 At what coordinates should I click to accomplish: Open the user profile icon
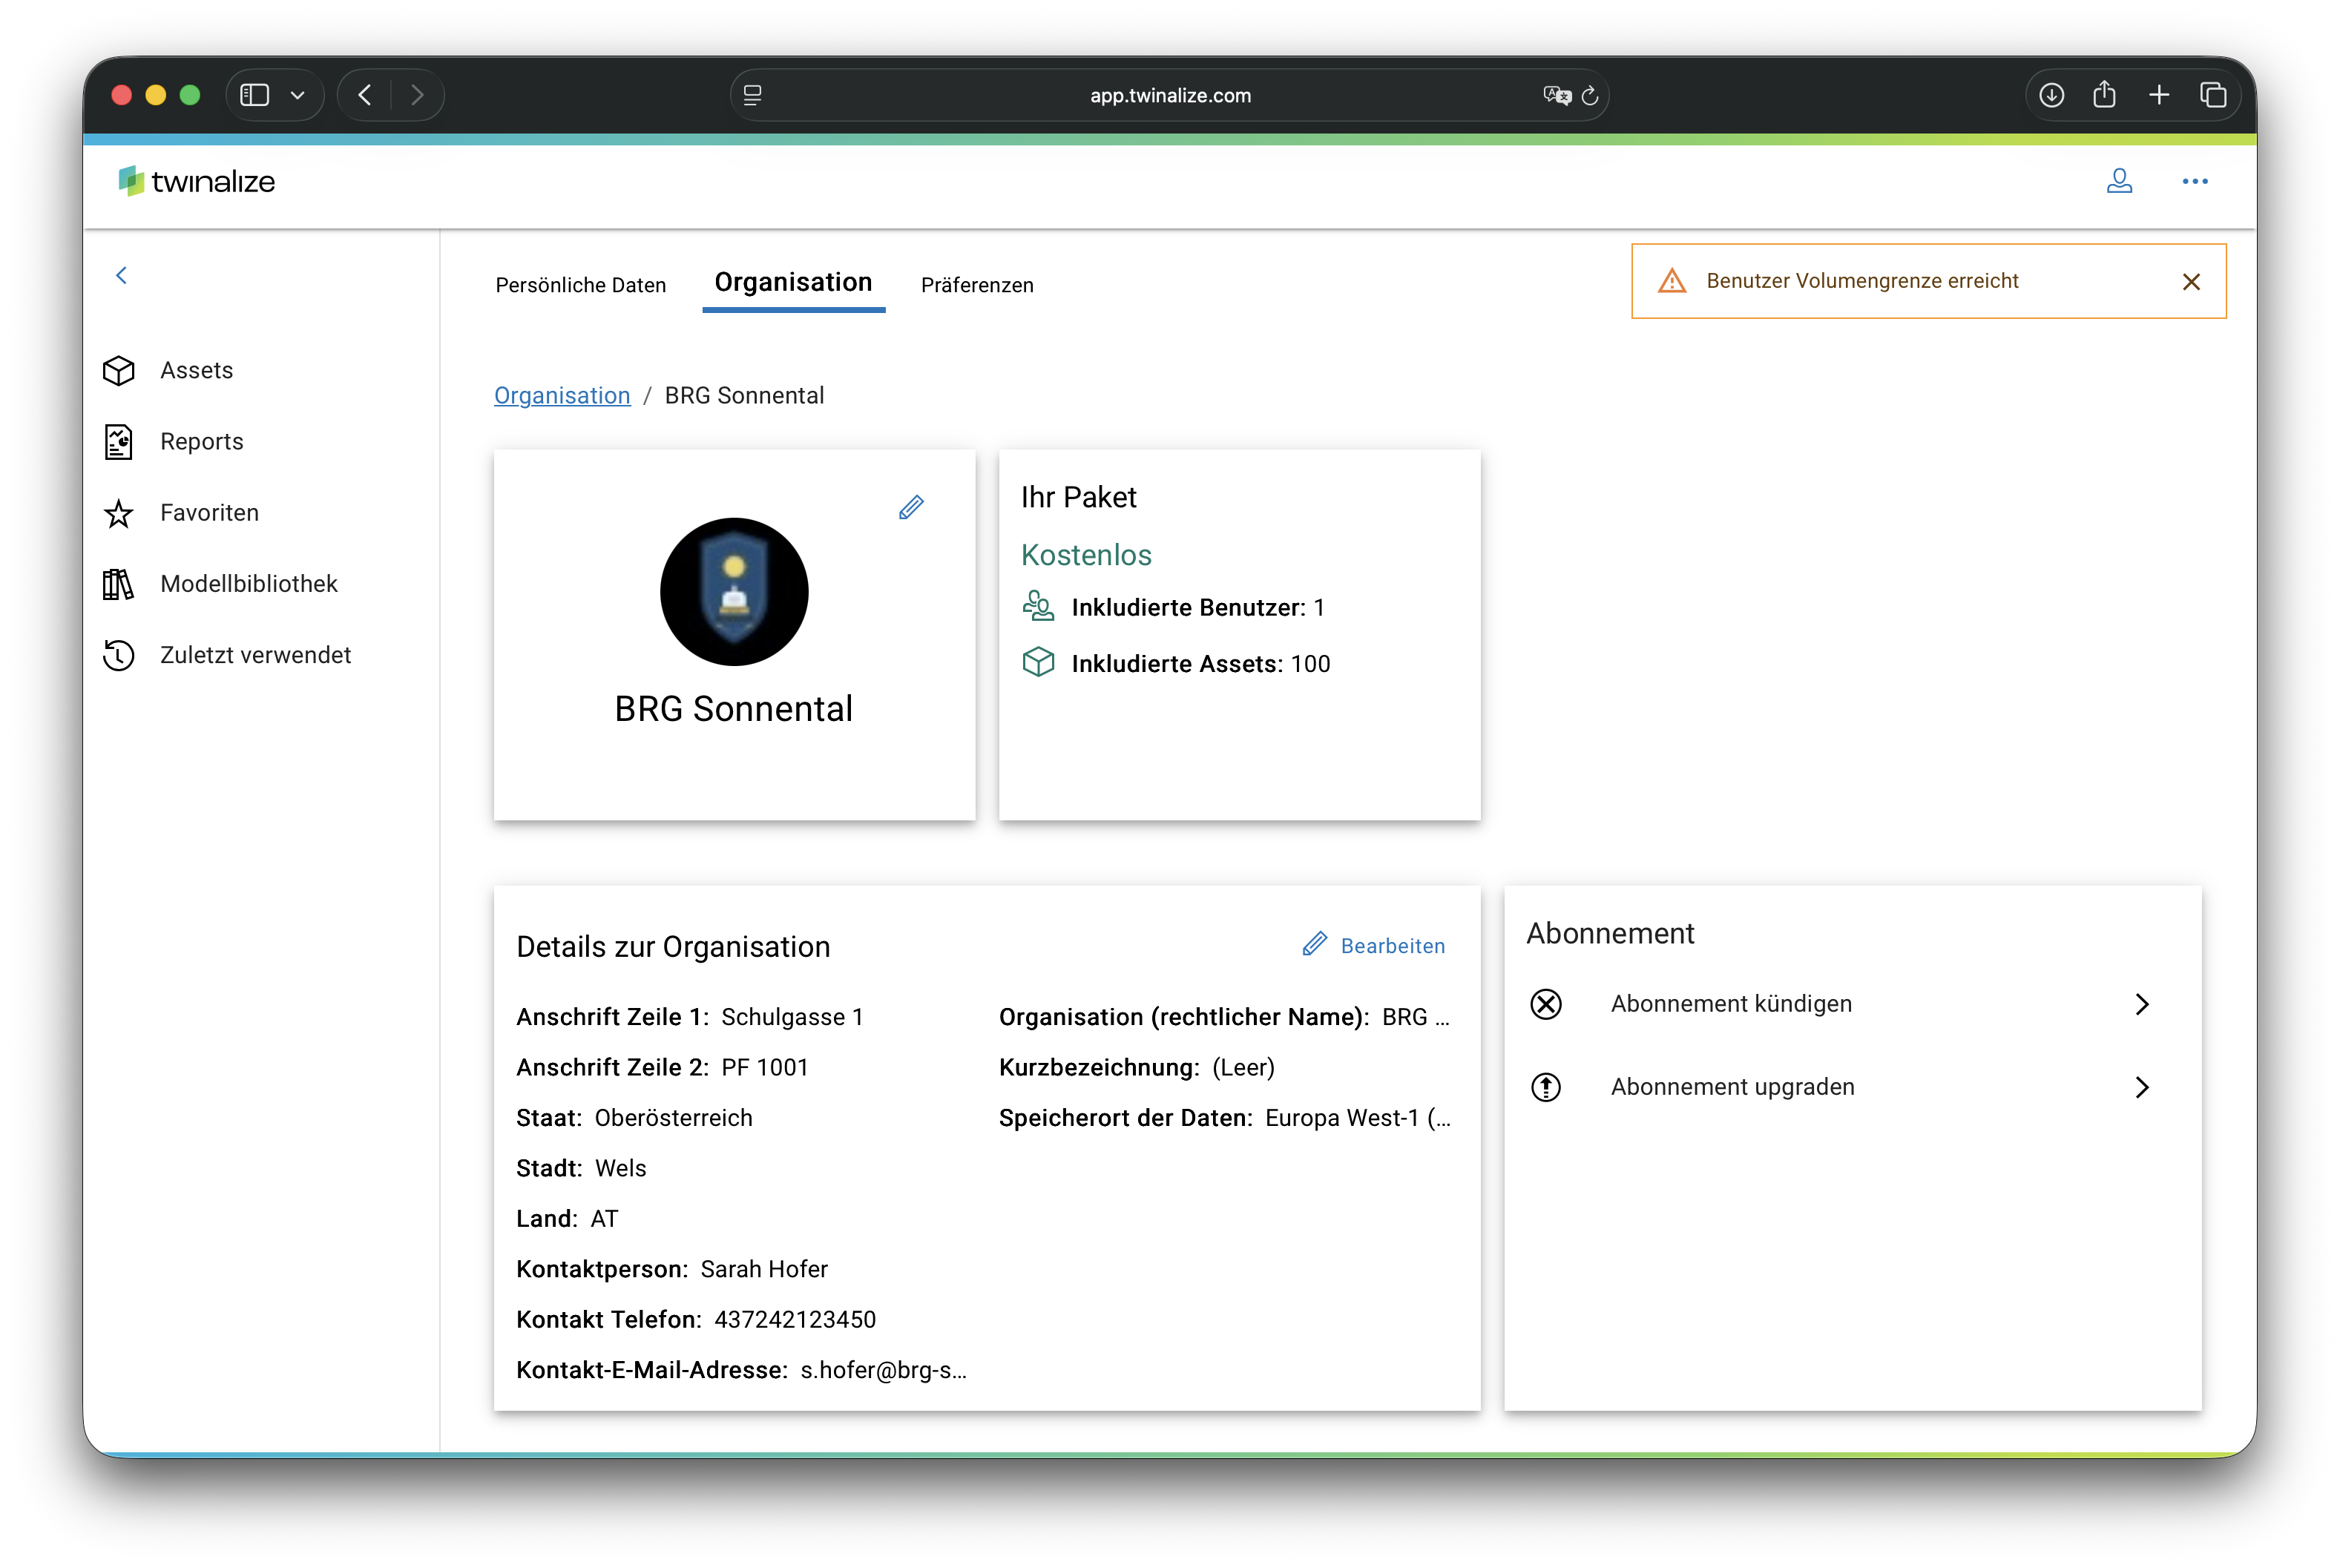click(2119, 181)
